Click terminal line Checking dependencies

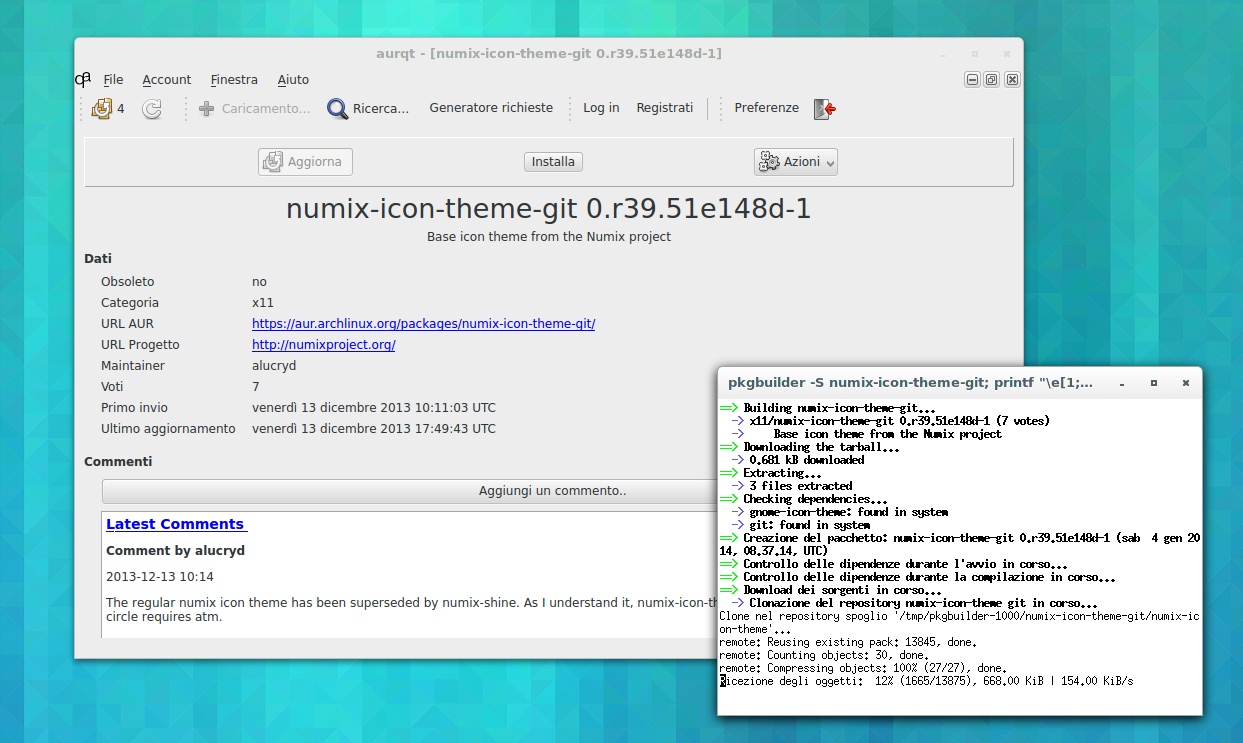click(803, 499)
